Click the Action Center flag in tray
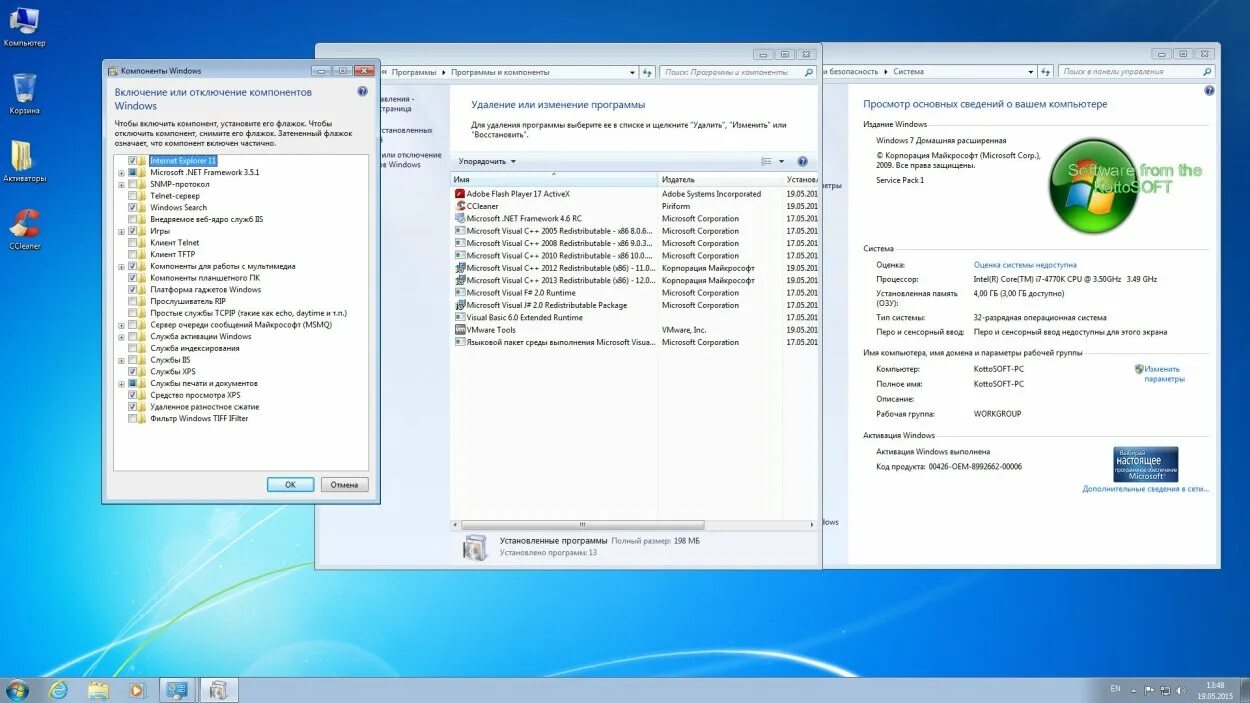This screenshot has height=703, width=1250. click(x=1150, y=689)
